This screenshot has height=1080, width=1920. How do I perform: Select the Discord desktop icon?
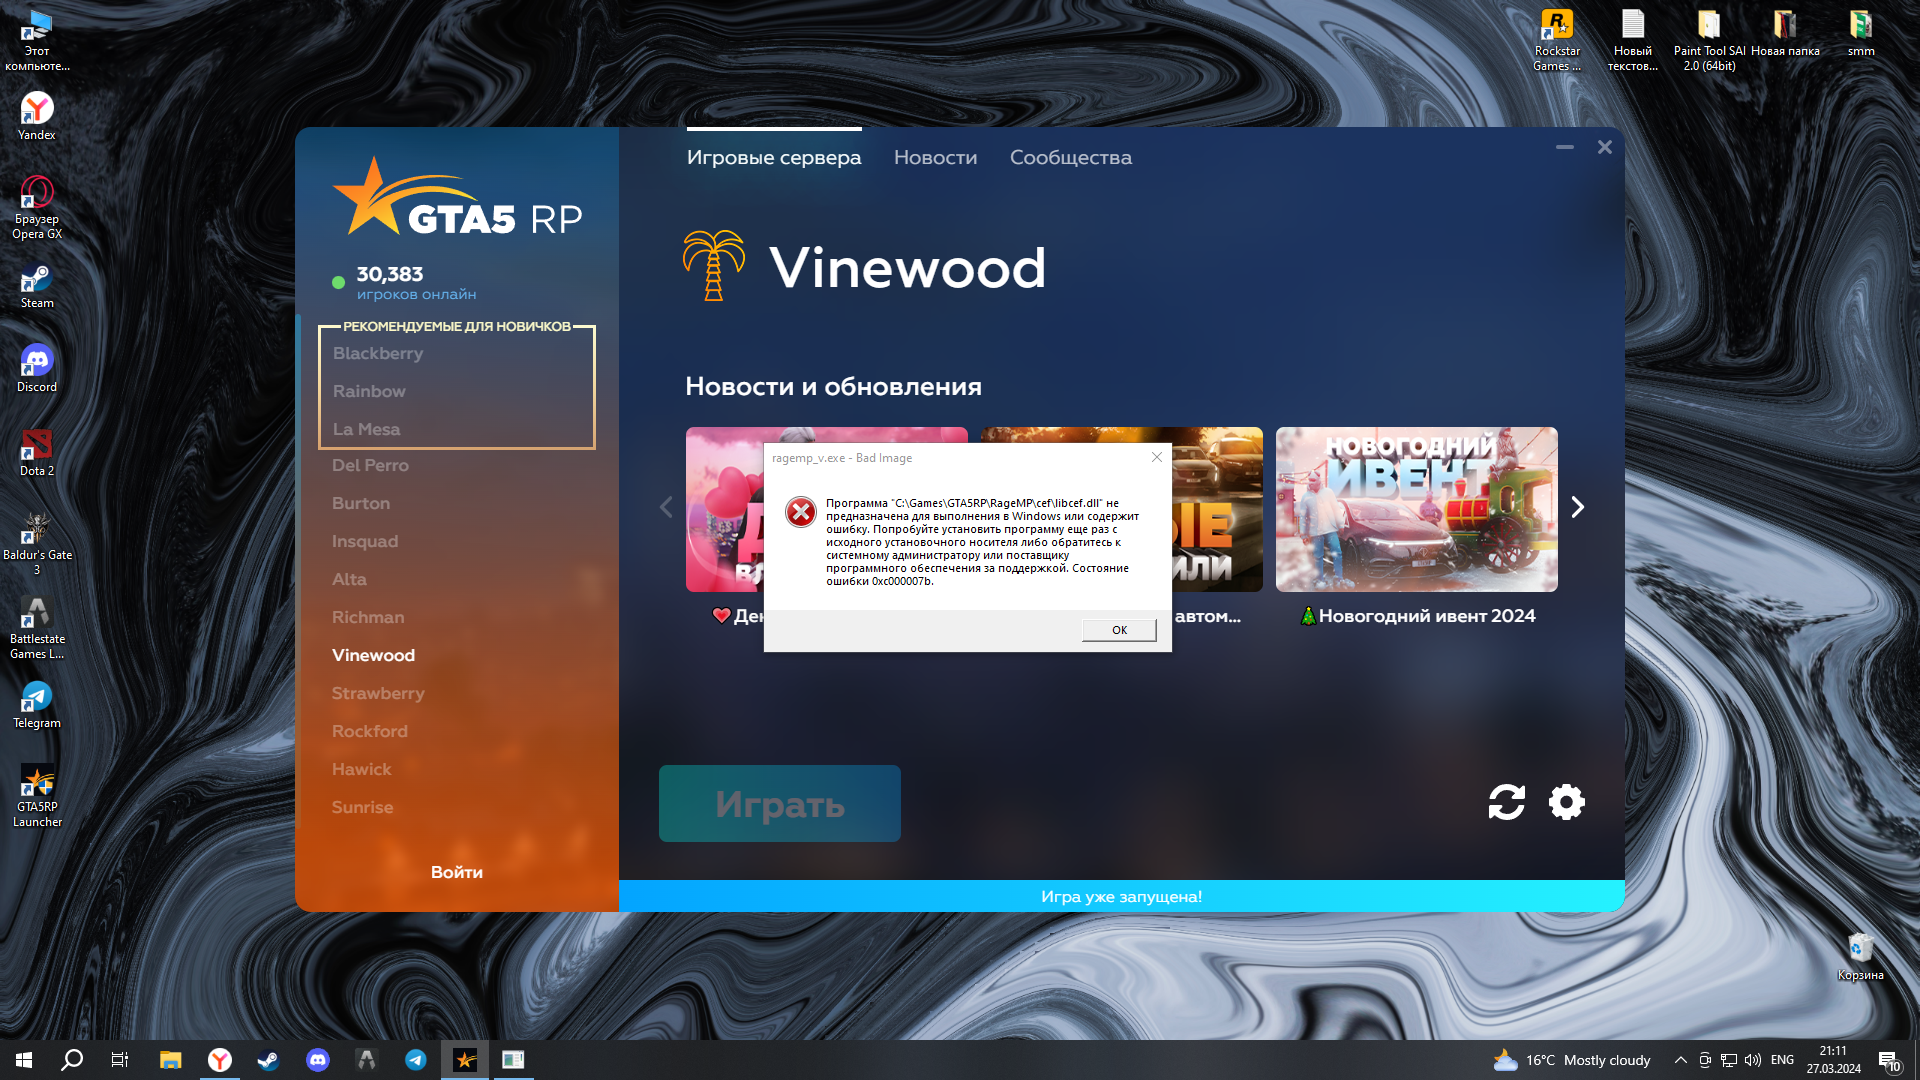pyautogui.click(x=37, y=368)
